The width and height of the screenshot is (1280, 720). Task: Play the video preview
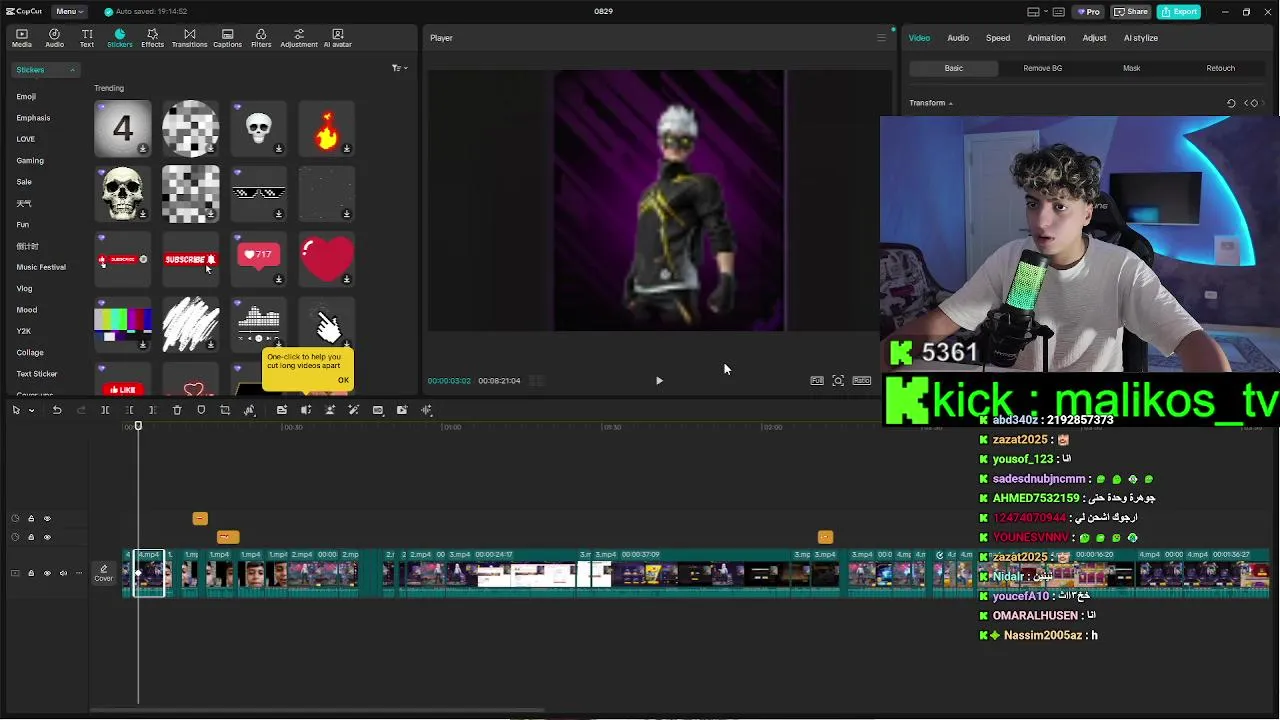click(x=659, y=381)
